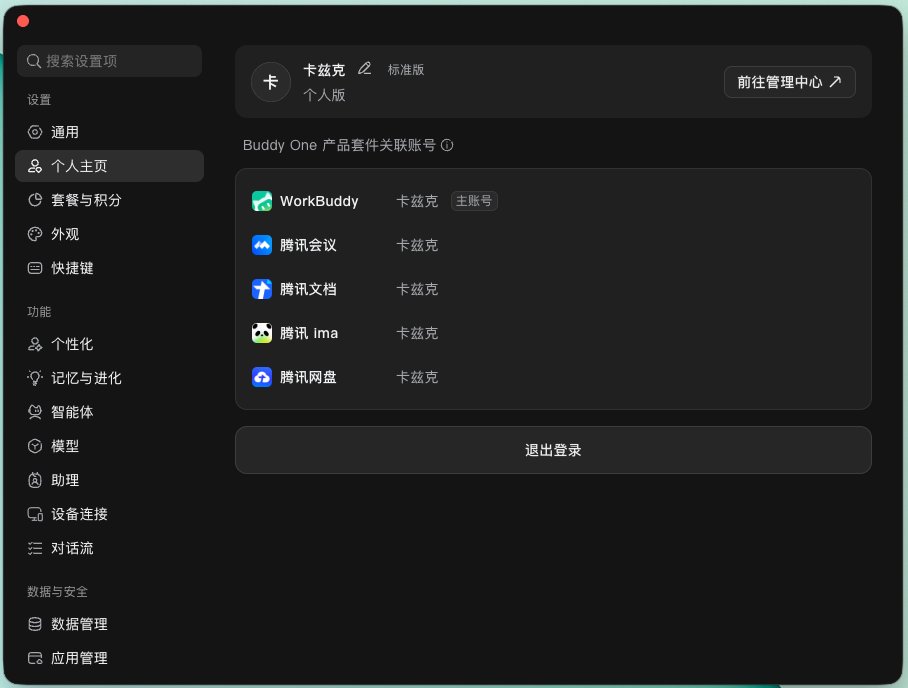This screenshot has height=688, width=908.
Task: Click the 腾讯网盘 product name
Action: coord(308,377)
